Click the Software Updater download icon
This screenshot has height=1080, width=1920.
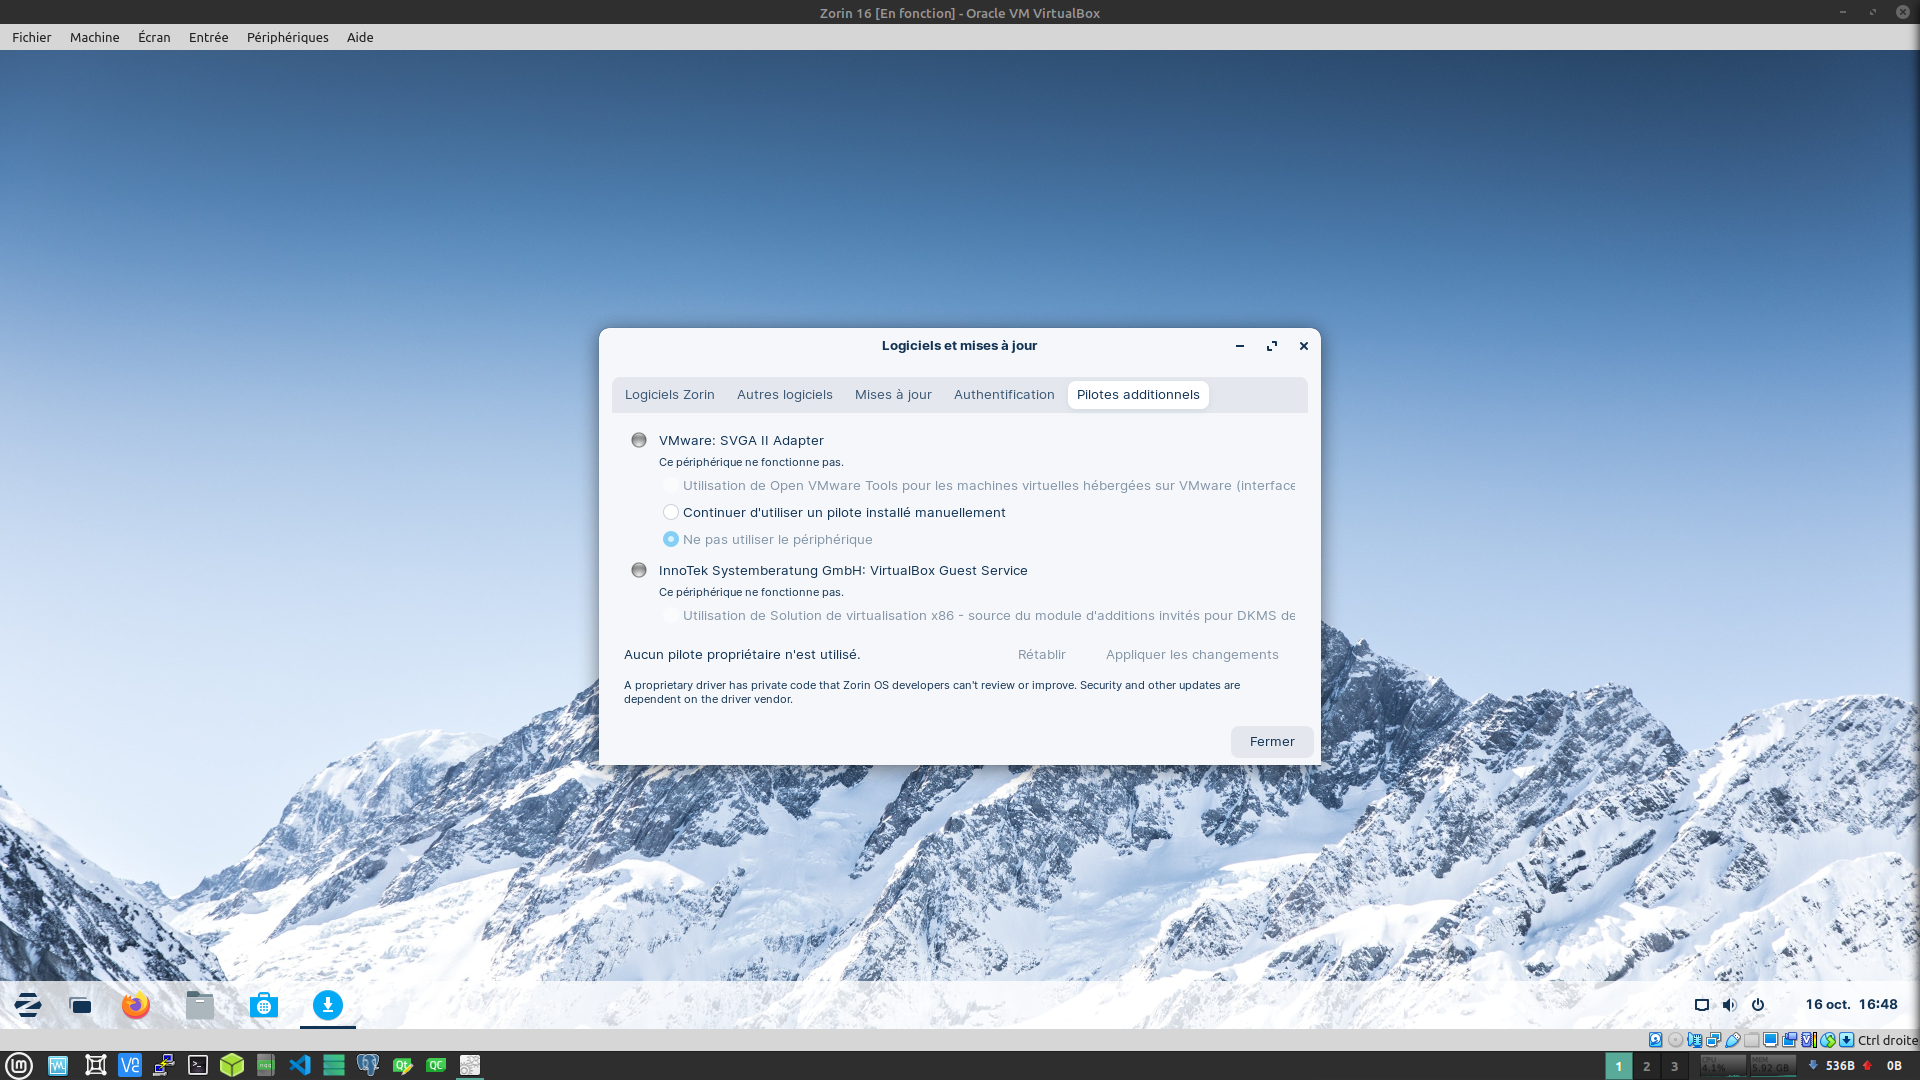[328, 1005]
